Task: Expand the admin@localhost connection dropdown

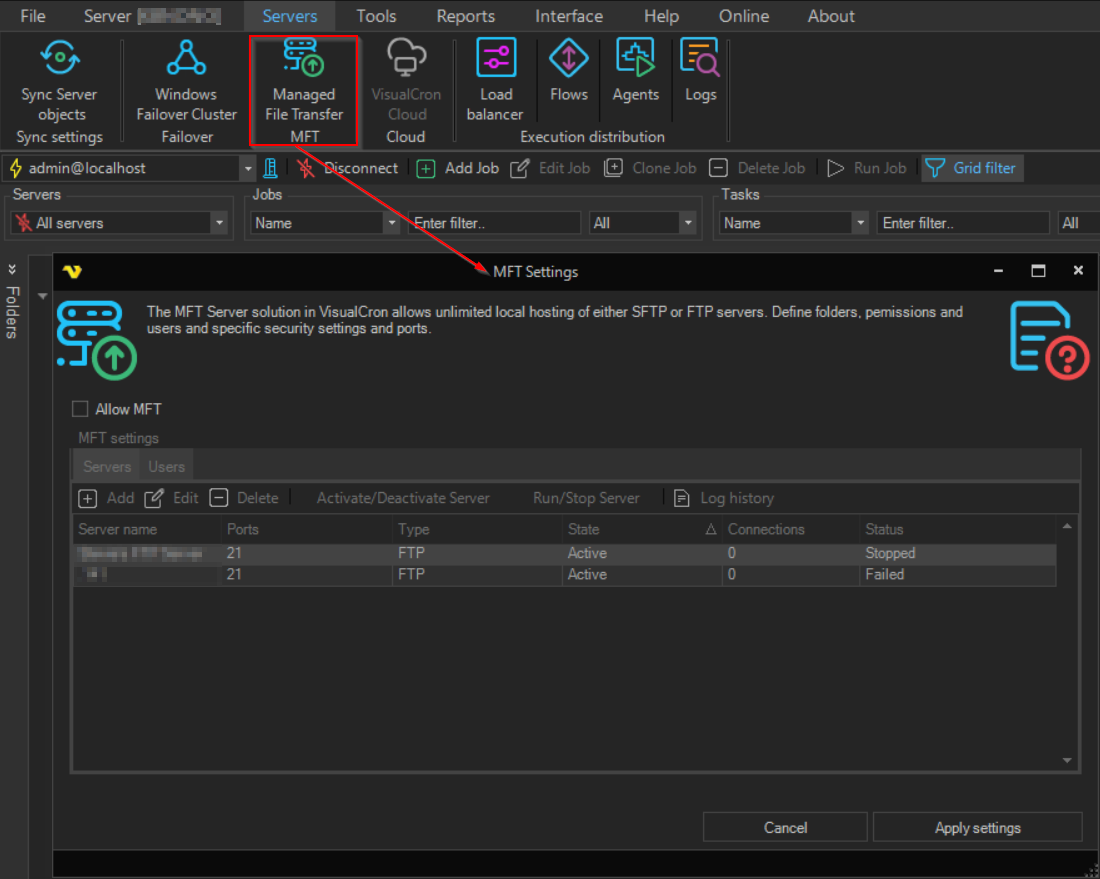Action: [x=247, y=168]
